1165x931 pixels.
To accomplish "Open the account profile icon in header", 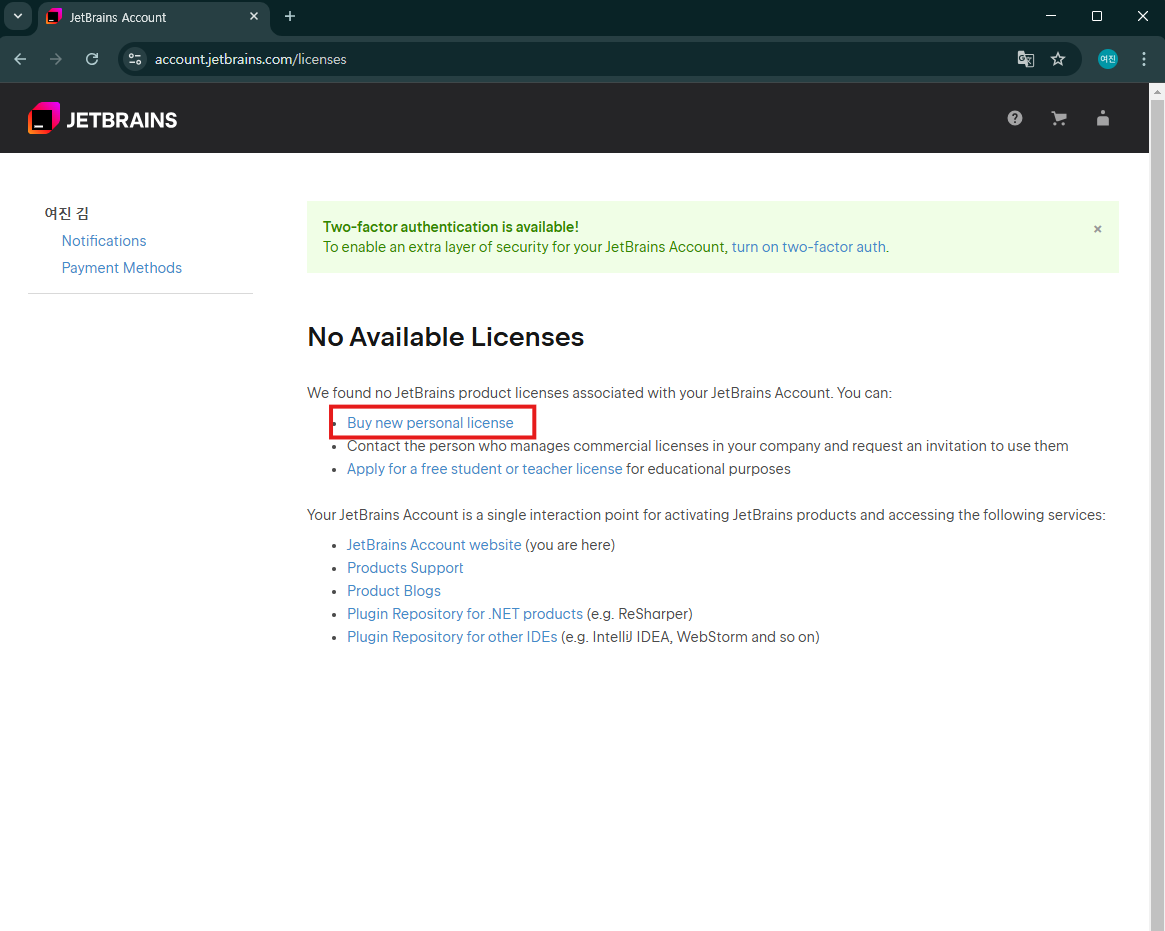I will [1103, 118].
